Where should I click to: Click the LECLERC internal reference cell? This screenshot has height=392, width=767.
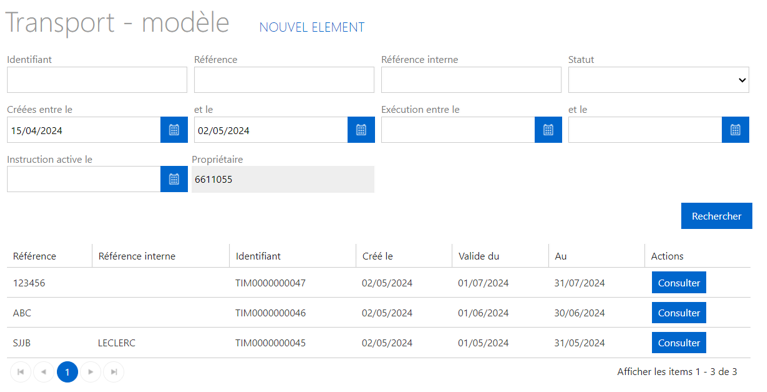116,343
